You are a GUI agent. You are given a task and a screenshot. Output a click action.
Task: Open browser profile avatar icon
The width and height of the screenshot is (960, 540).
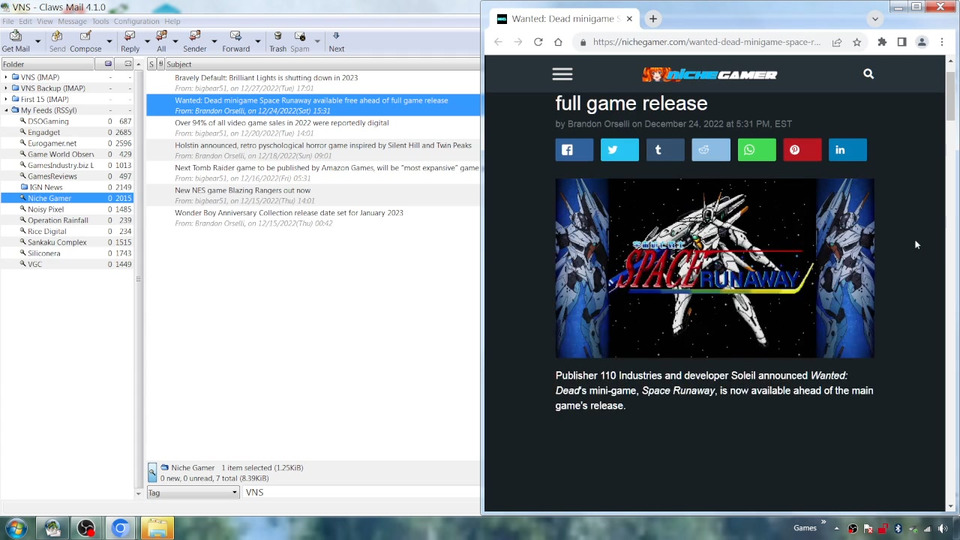coord(921,42)
